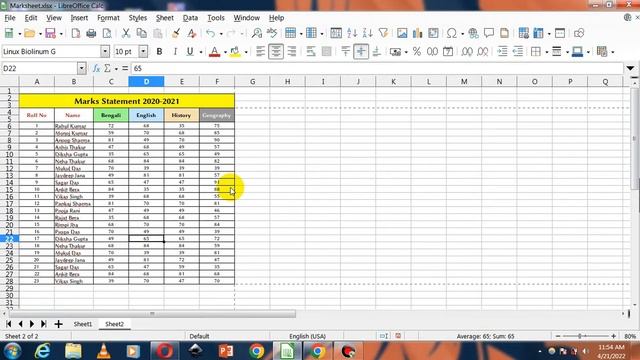Click the formula input line showing 65

(x=376, y=68)
